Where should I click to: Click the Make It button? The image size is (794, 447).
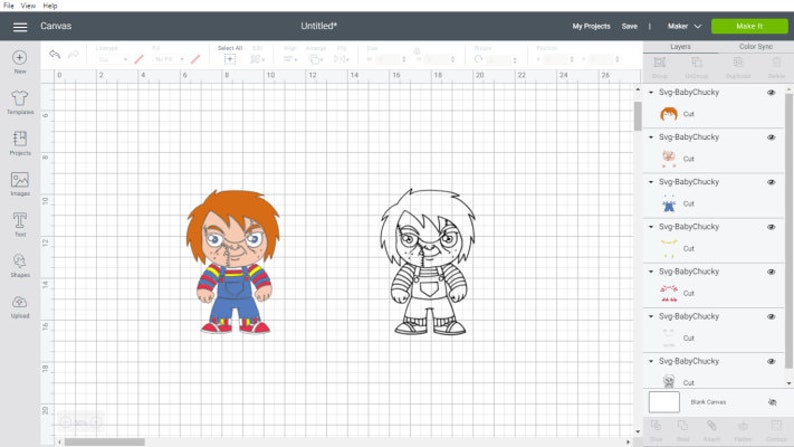click(x=749, y=26)
